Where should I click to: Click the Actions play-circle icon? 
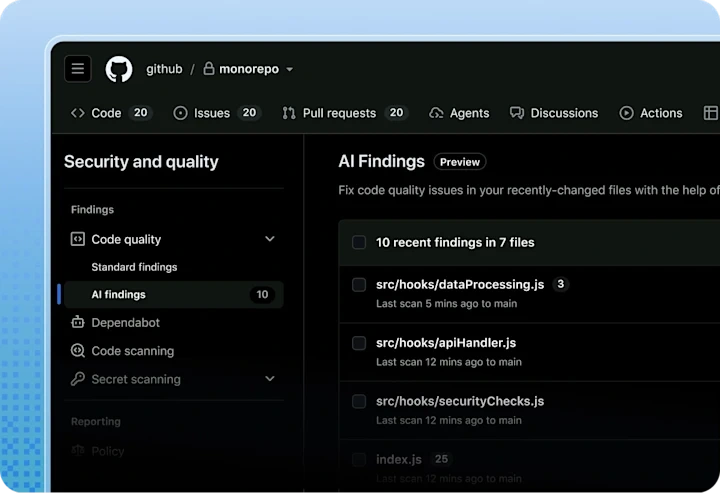(x=626, y=113)
